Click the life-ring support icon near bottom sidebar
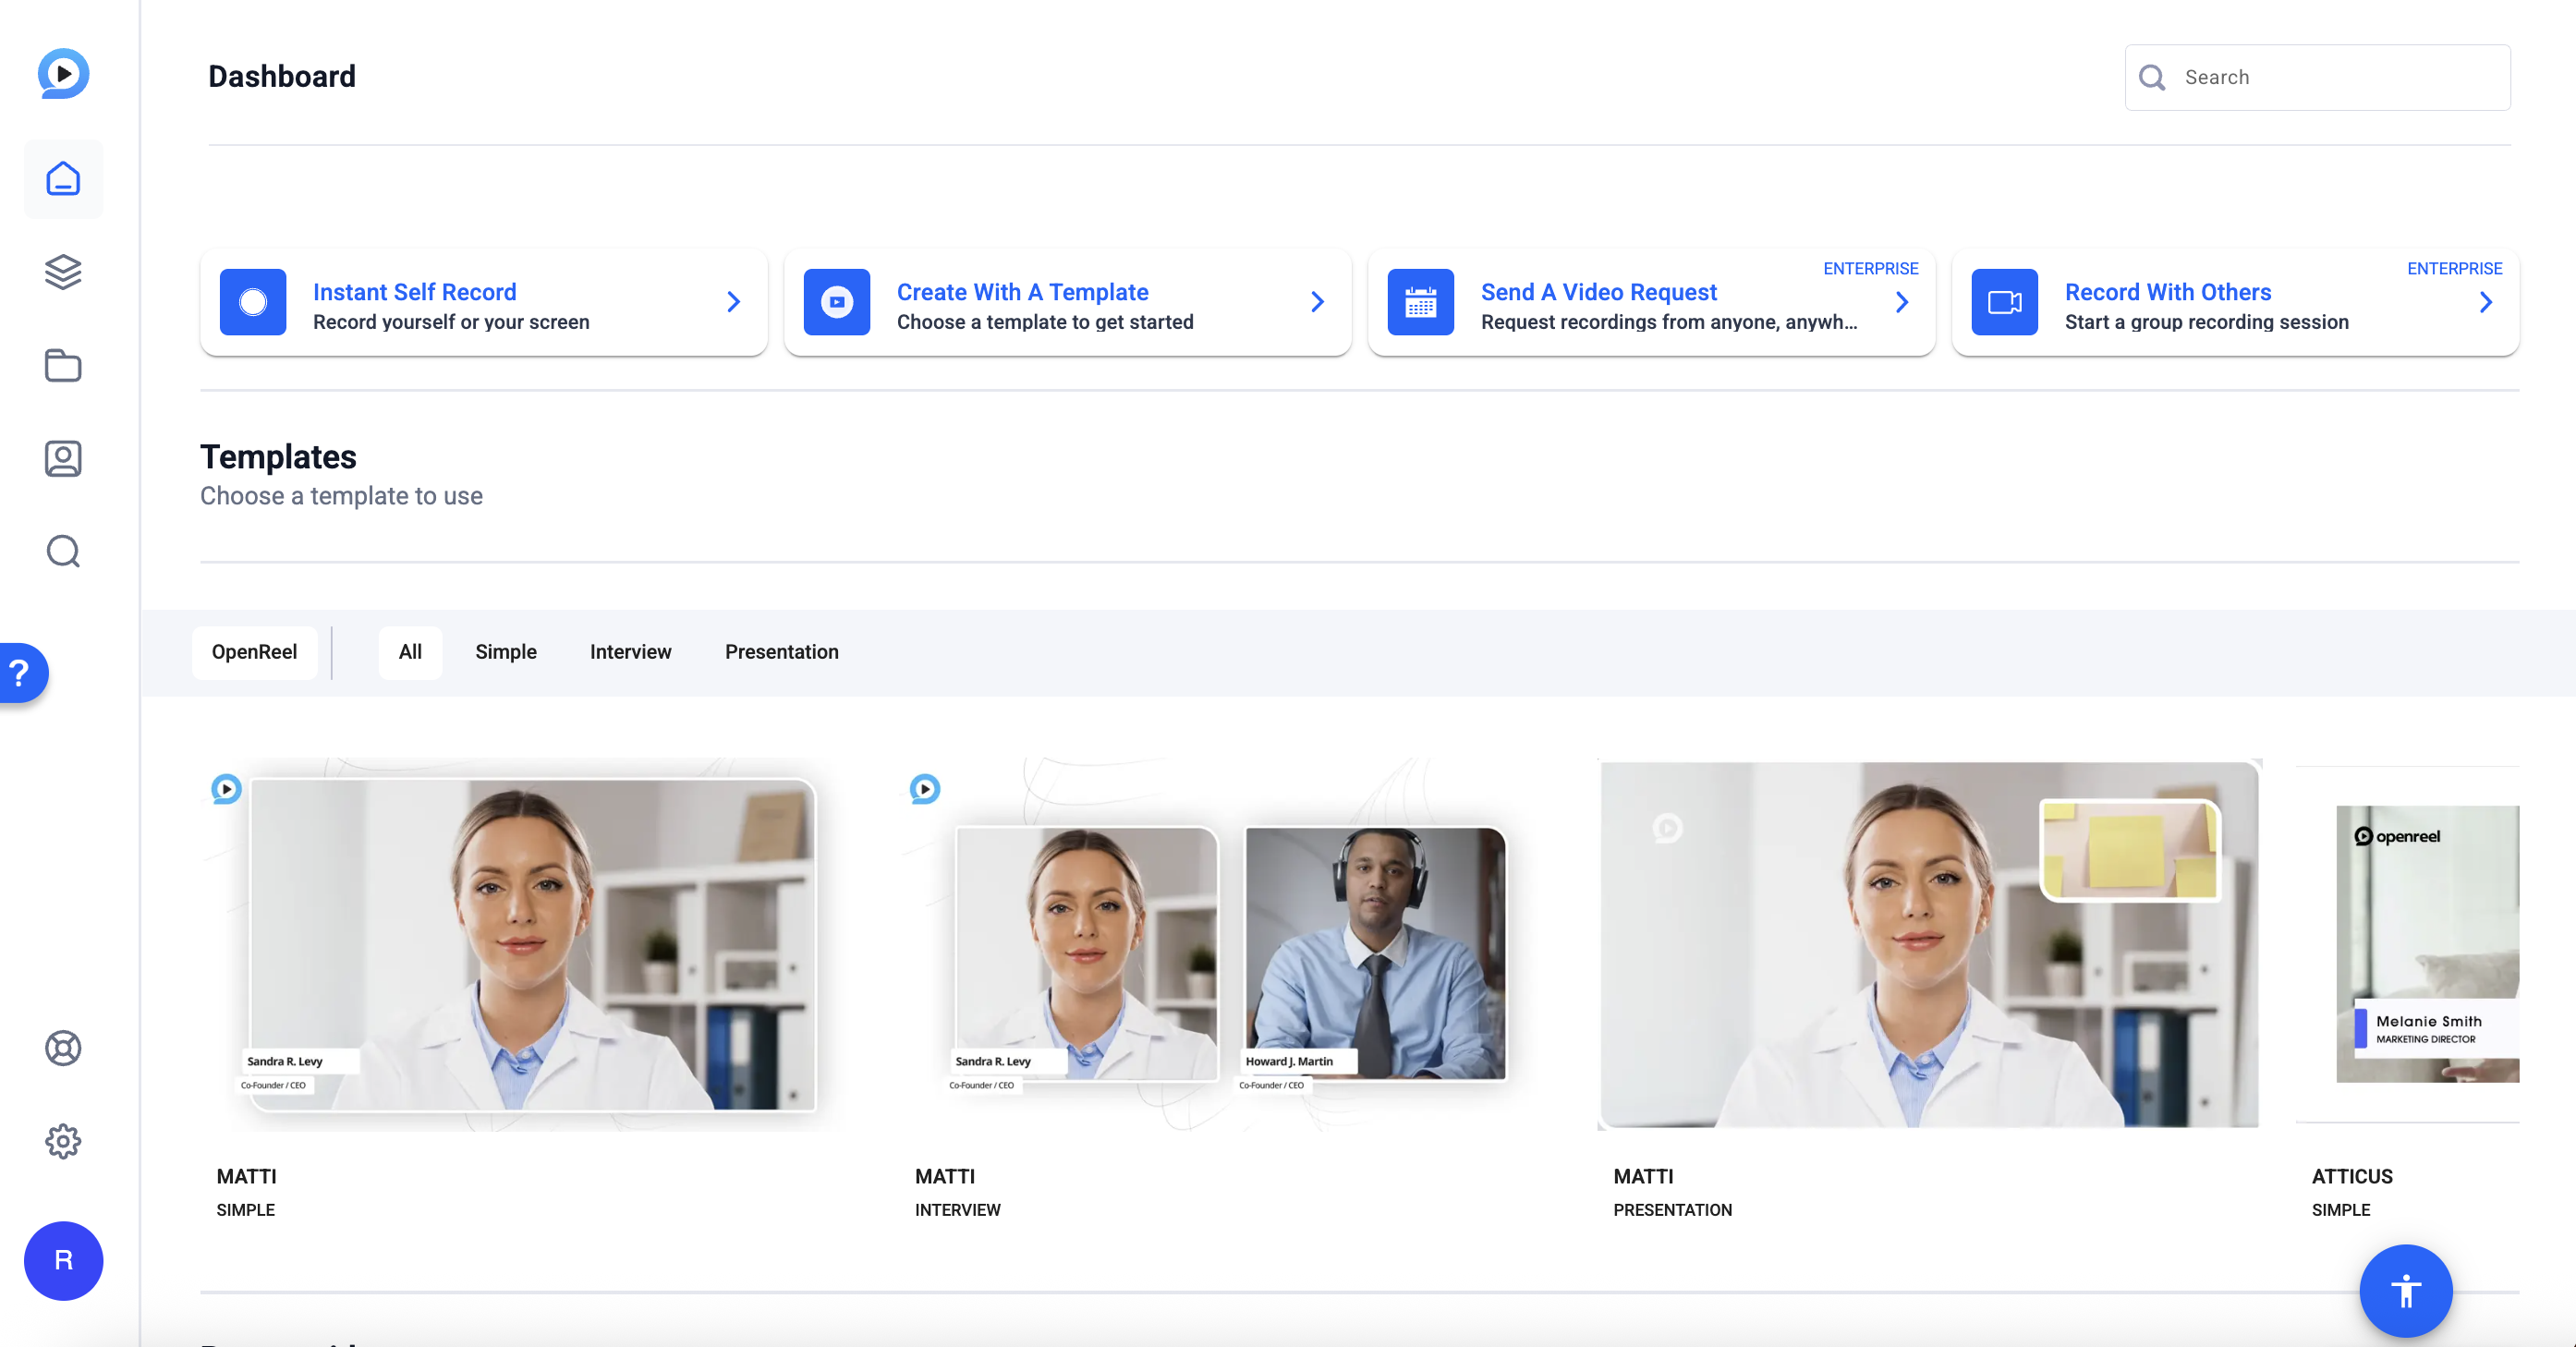Image resolution: width=2576 pixels, height=1347 pixels. [63, 1049]
